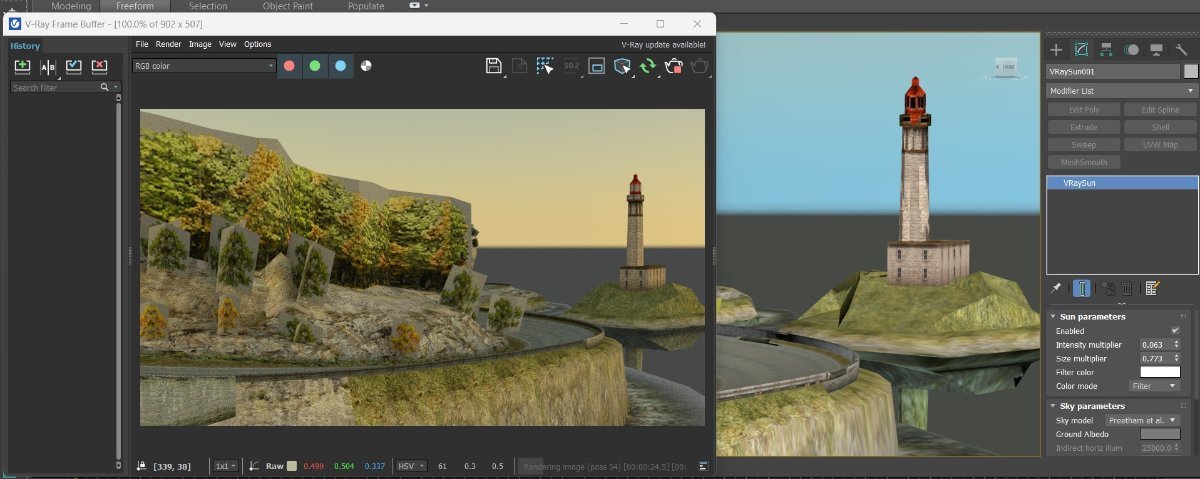The height and width of the screenshot is (479, 1200).
Task: Switch to the Hierarchy panel icon
Action: 1106,49
